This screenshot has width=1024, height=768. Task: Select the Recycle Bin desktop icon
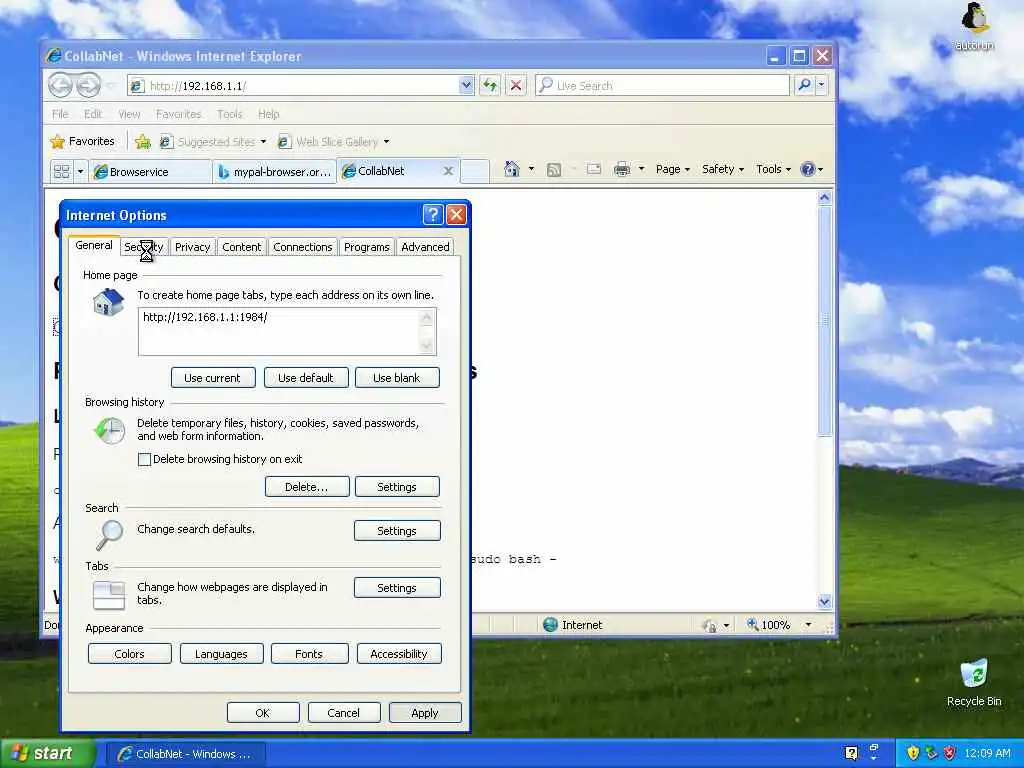click(x=974, y=683)
